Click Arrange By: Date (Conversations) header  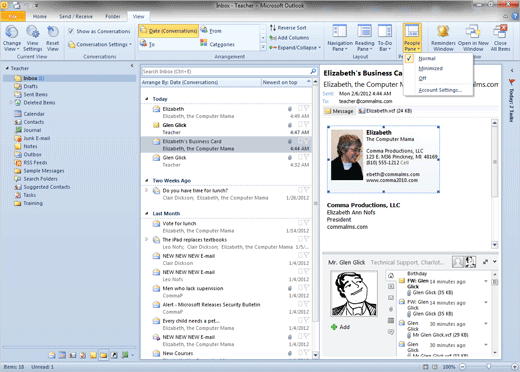pos(201,82)
